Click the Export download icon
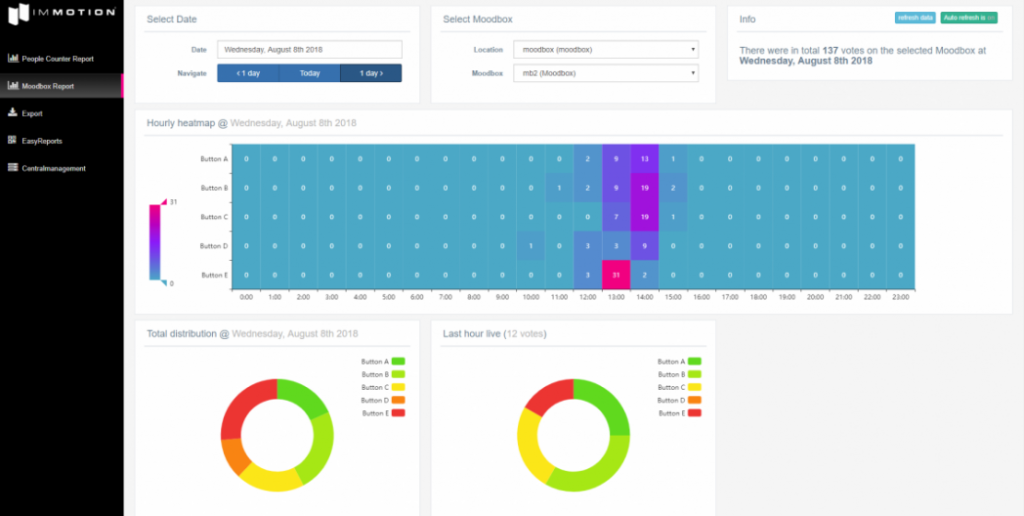Image resolution: width=1024 pixels, height=516 pixels. 12,113
